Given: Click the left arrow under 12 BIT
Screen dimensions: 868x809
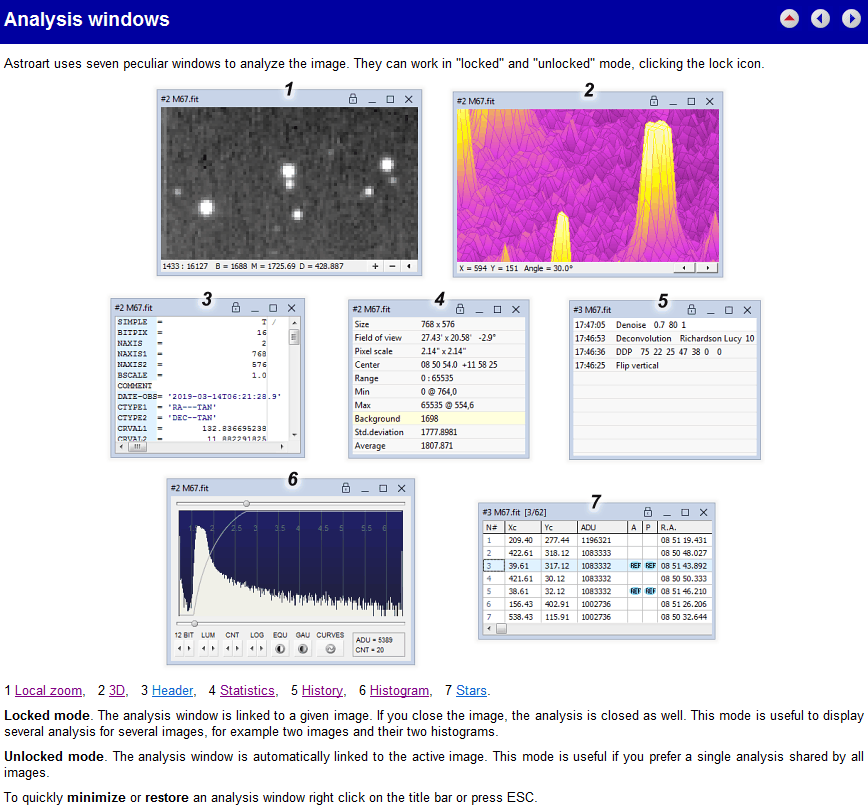Looking at the screenshot, I should [x=179, y=648].
